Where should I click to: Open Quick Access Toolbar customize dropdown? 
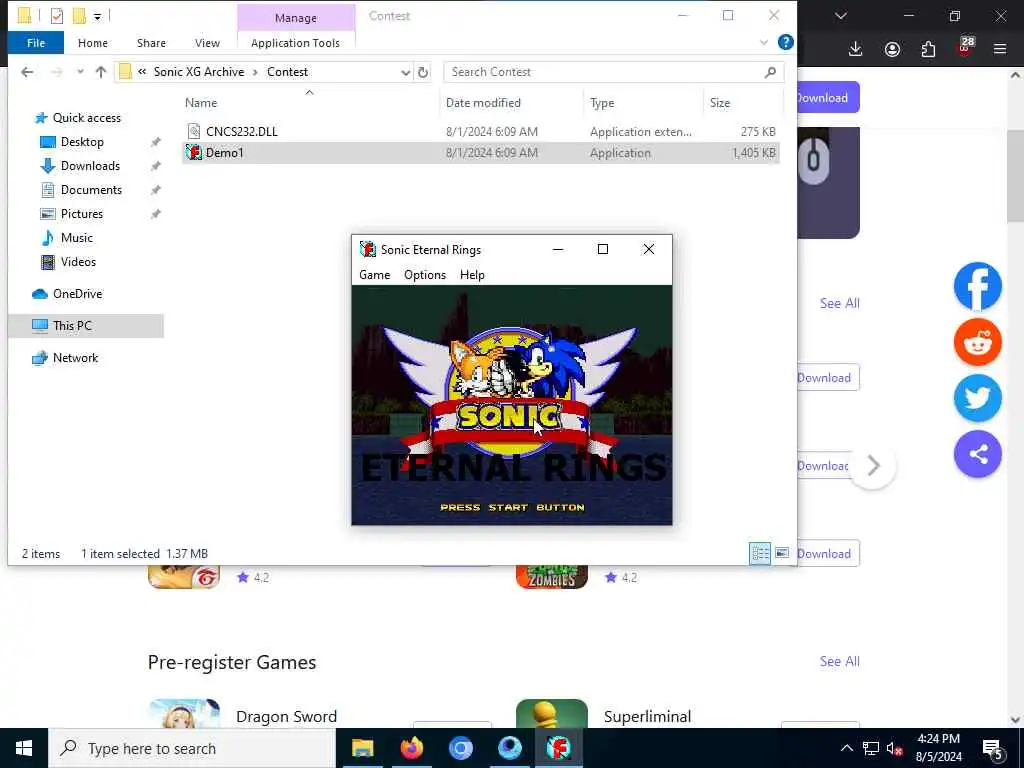(97, 16)
